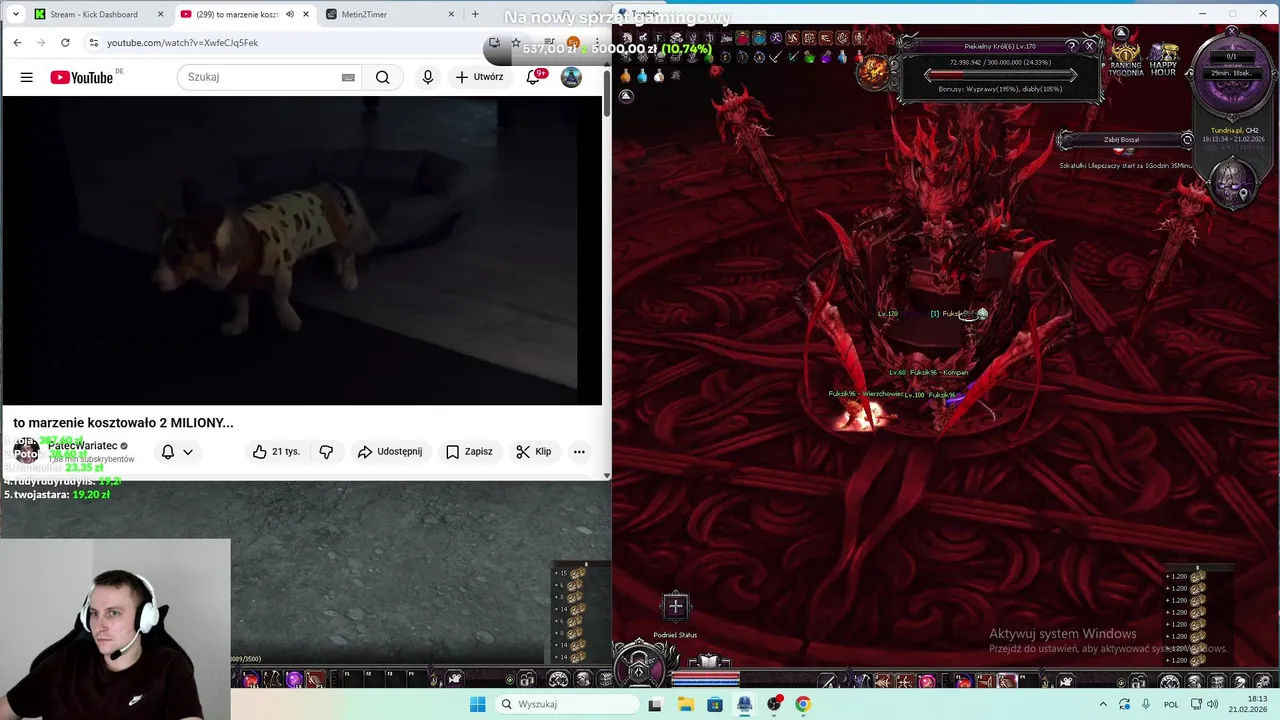Open a new browser tab
Image resolution: width=1280 pixels, height=720 pixels.
pos(475,14)
